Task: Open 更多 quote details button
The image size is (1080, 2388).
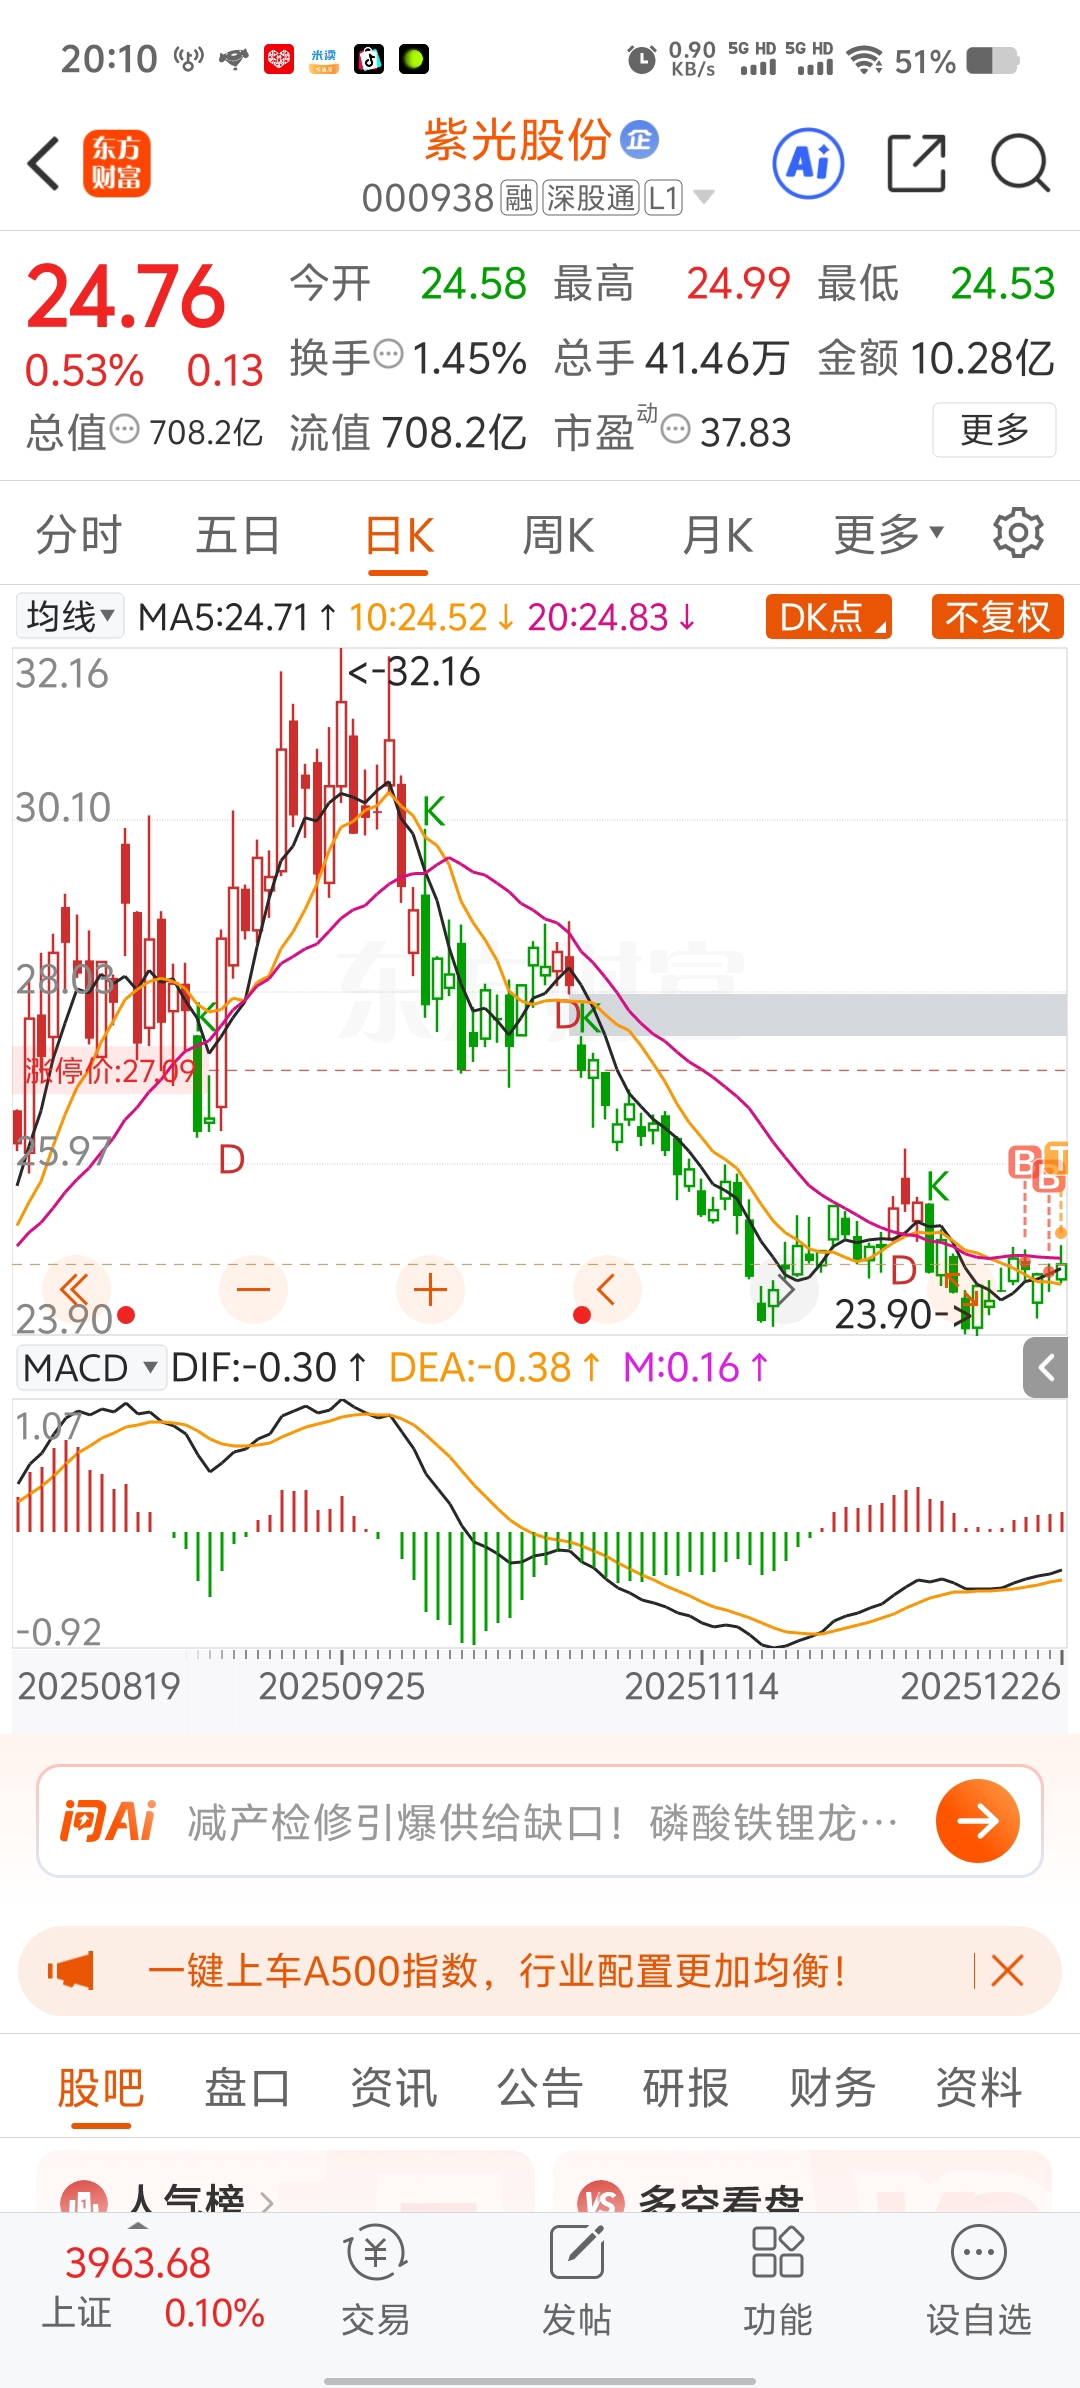Action: pyautogui.click(x=994, y=430)
